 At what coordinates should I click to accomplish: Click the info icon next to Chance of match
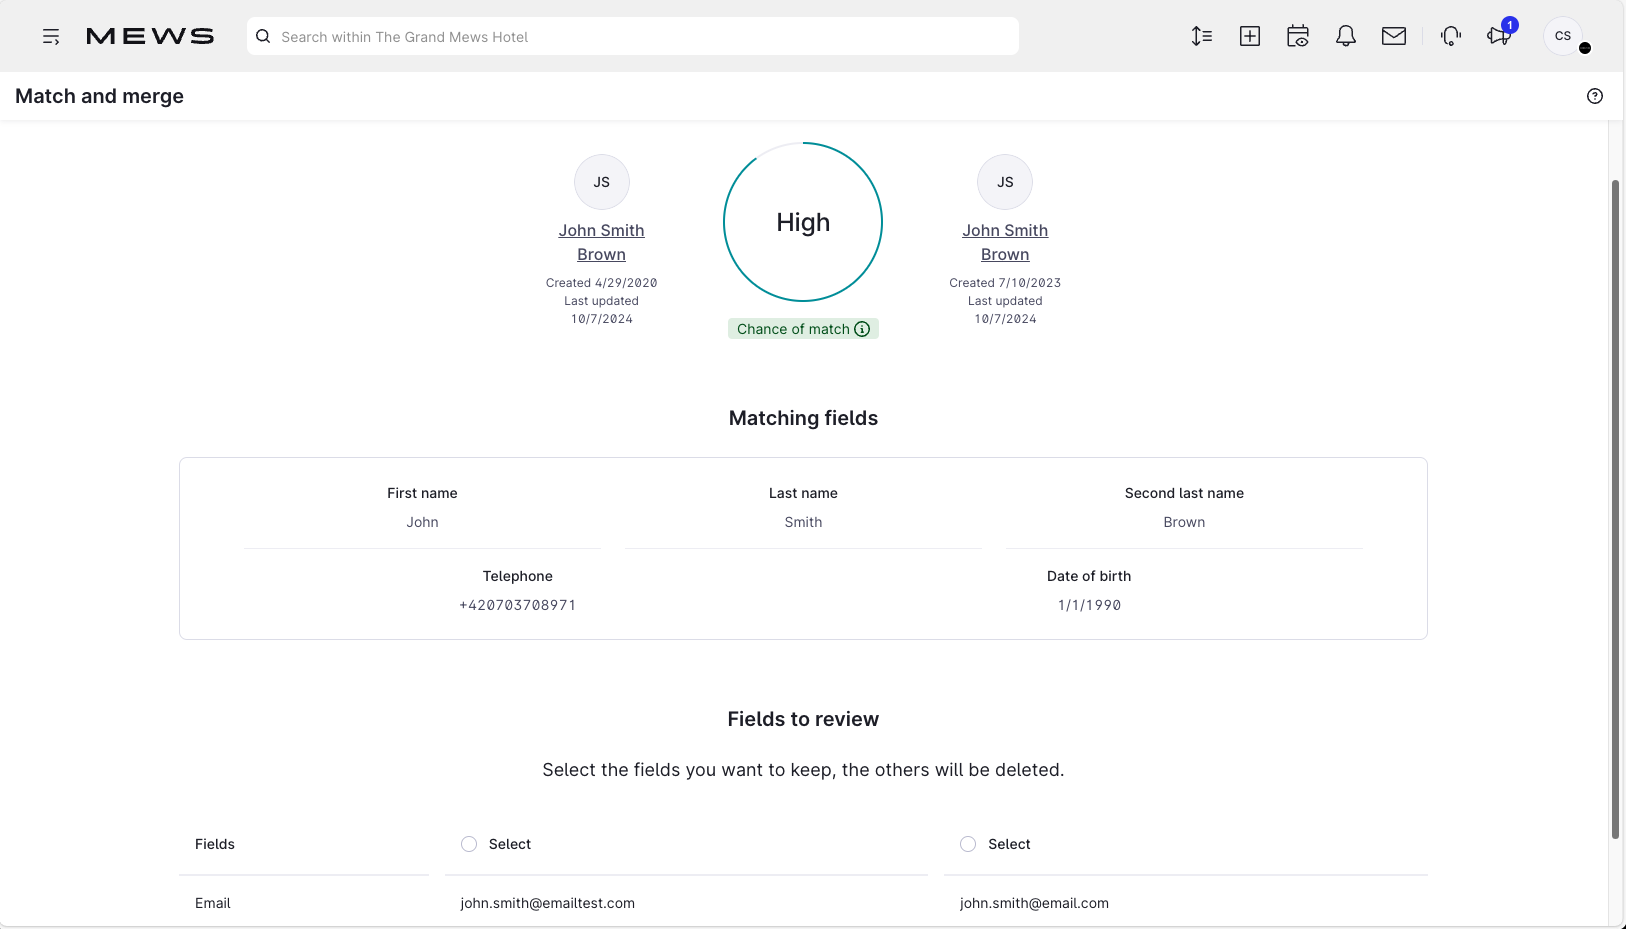pos(861,329)
